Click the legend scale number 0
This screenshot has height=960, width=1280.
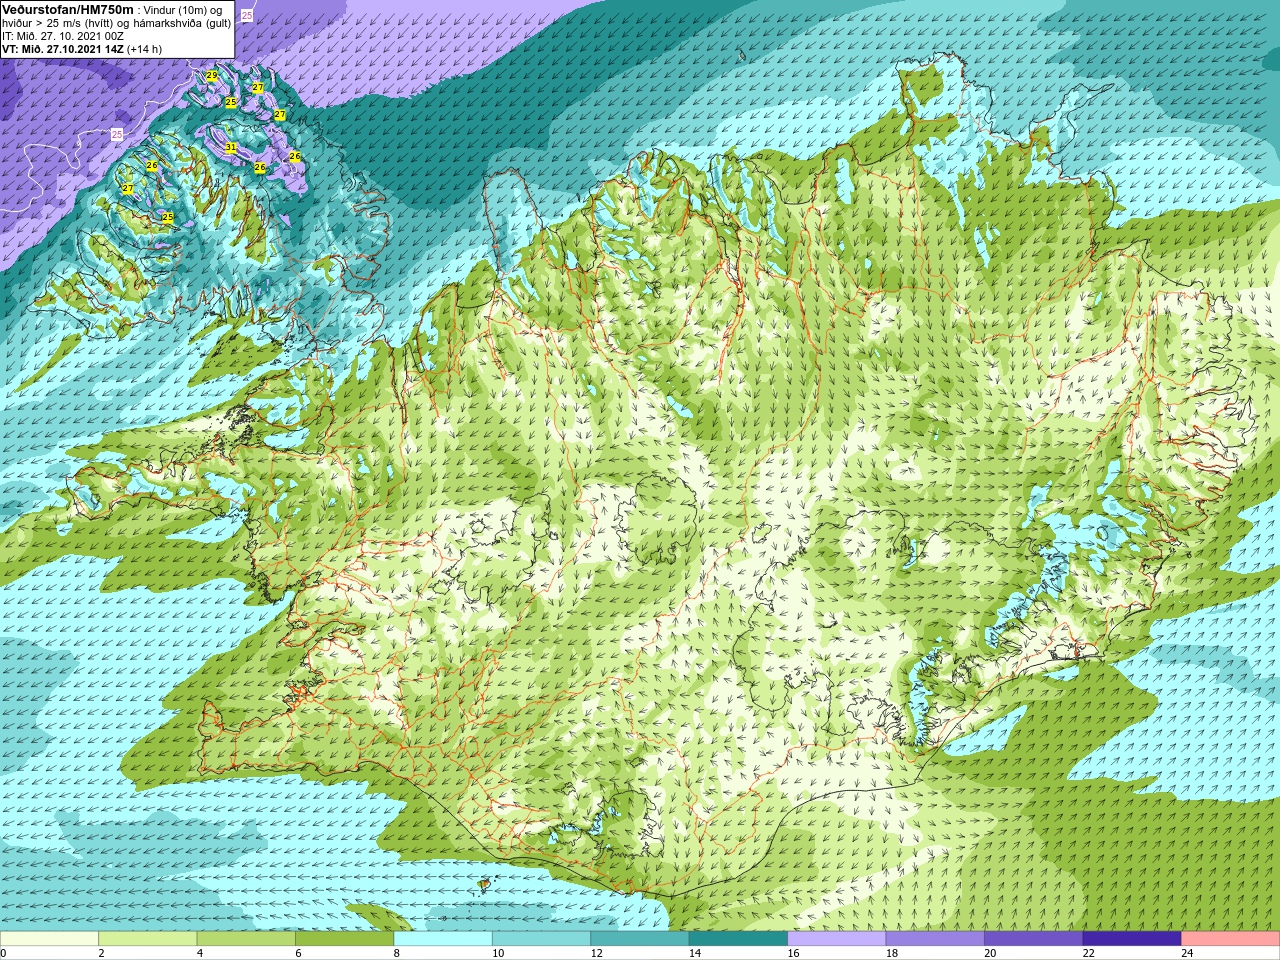click(3, 953)
